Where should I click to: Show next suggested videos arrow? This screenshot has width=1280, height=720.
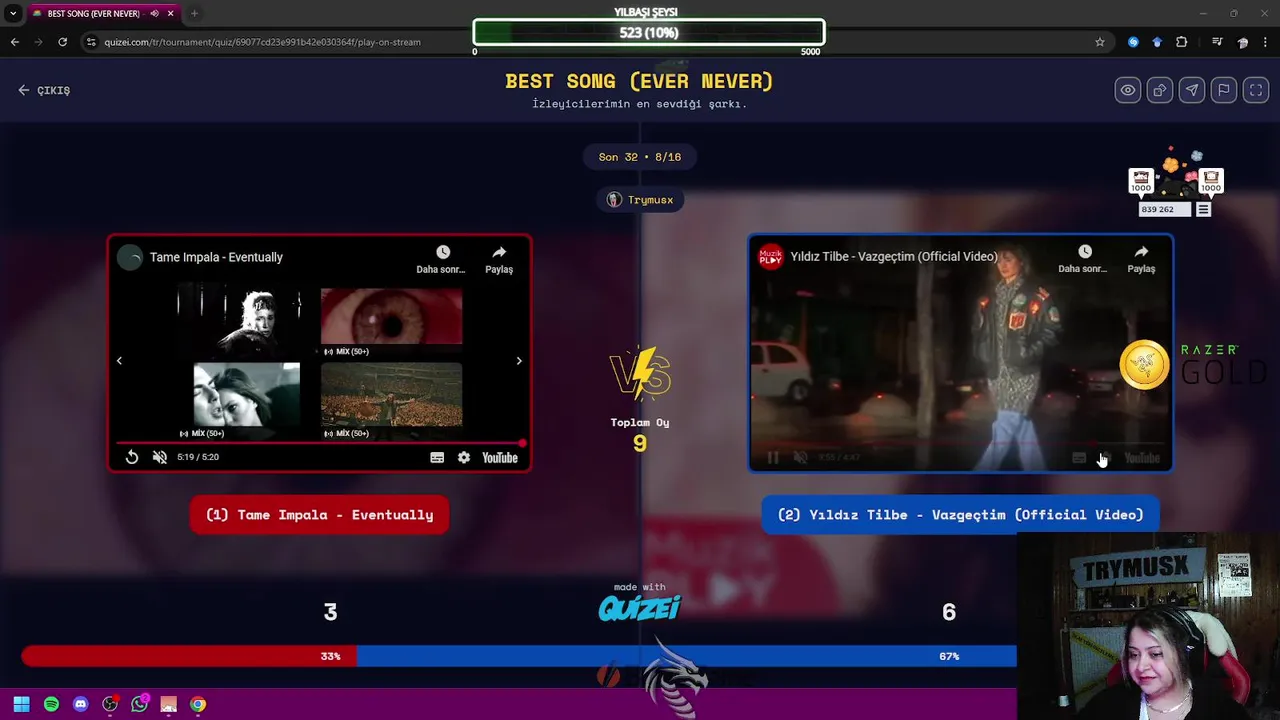519,361
